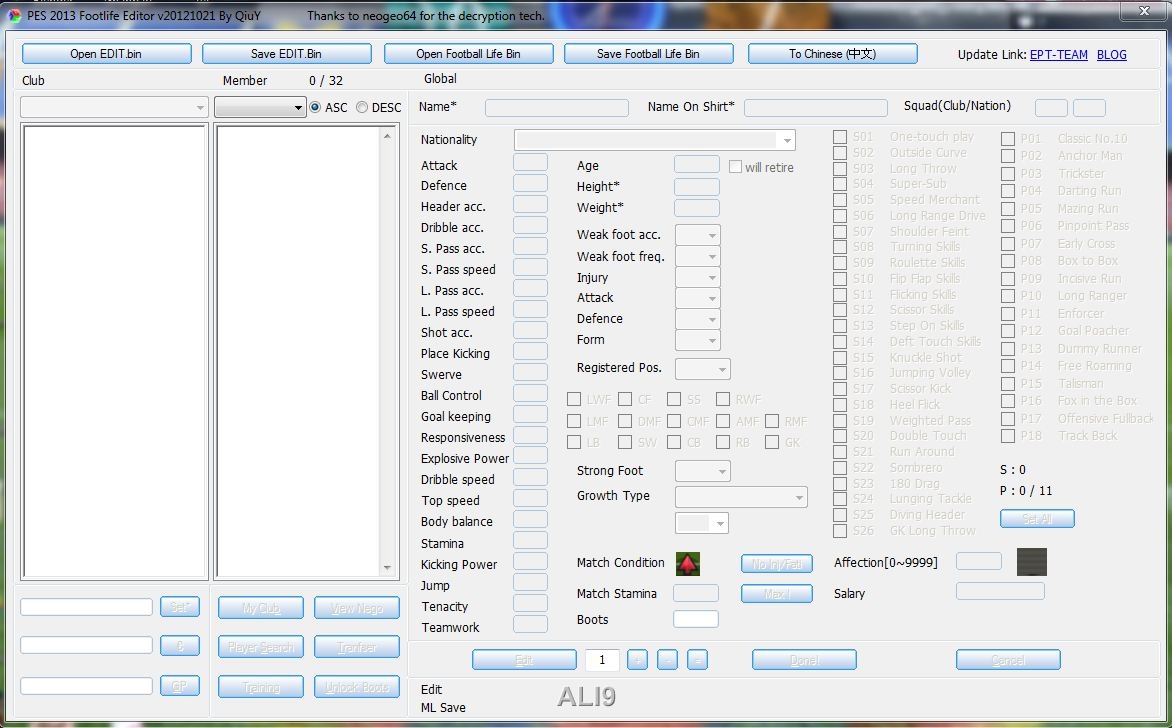Screen dimensions: 1172x728
Task: Click the Player Search button
Action: (x=261, y=647)
